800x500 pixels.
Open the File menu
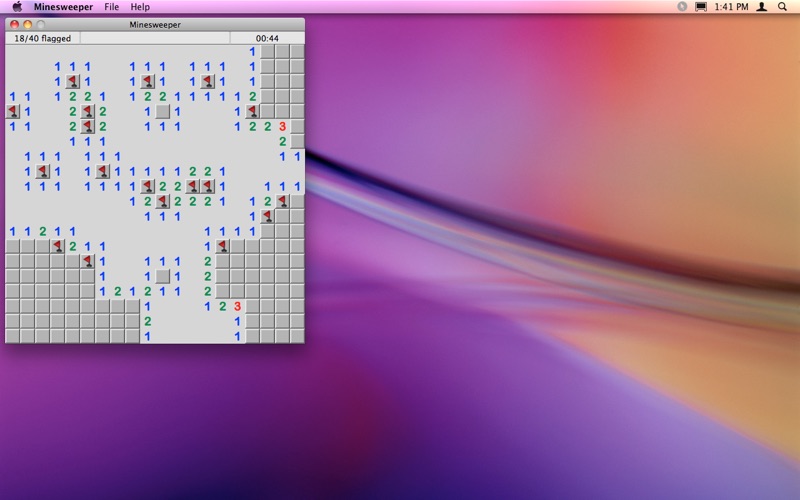pos(111,7)
